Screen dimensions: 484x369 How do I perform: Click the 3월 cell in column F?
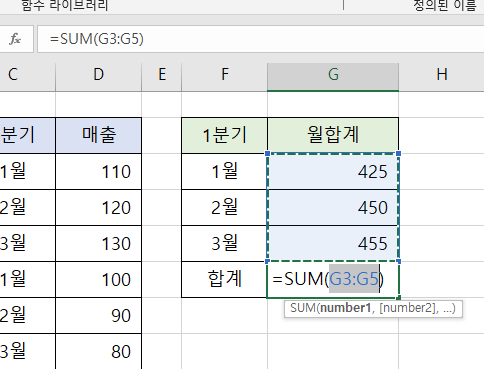[x=225, y=244]
